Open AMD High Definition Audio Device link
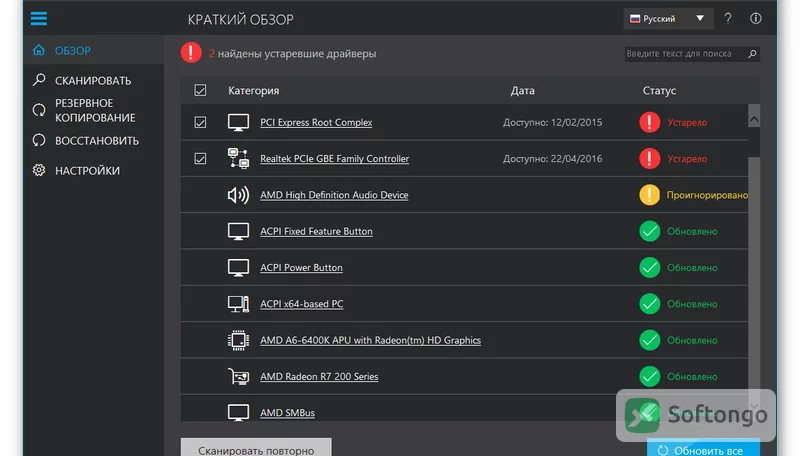800x456 pixels. tap(334, 195)
